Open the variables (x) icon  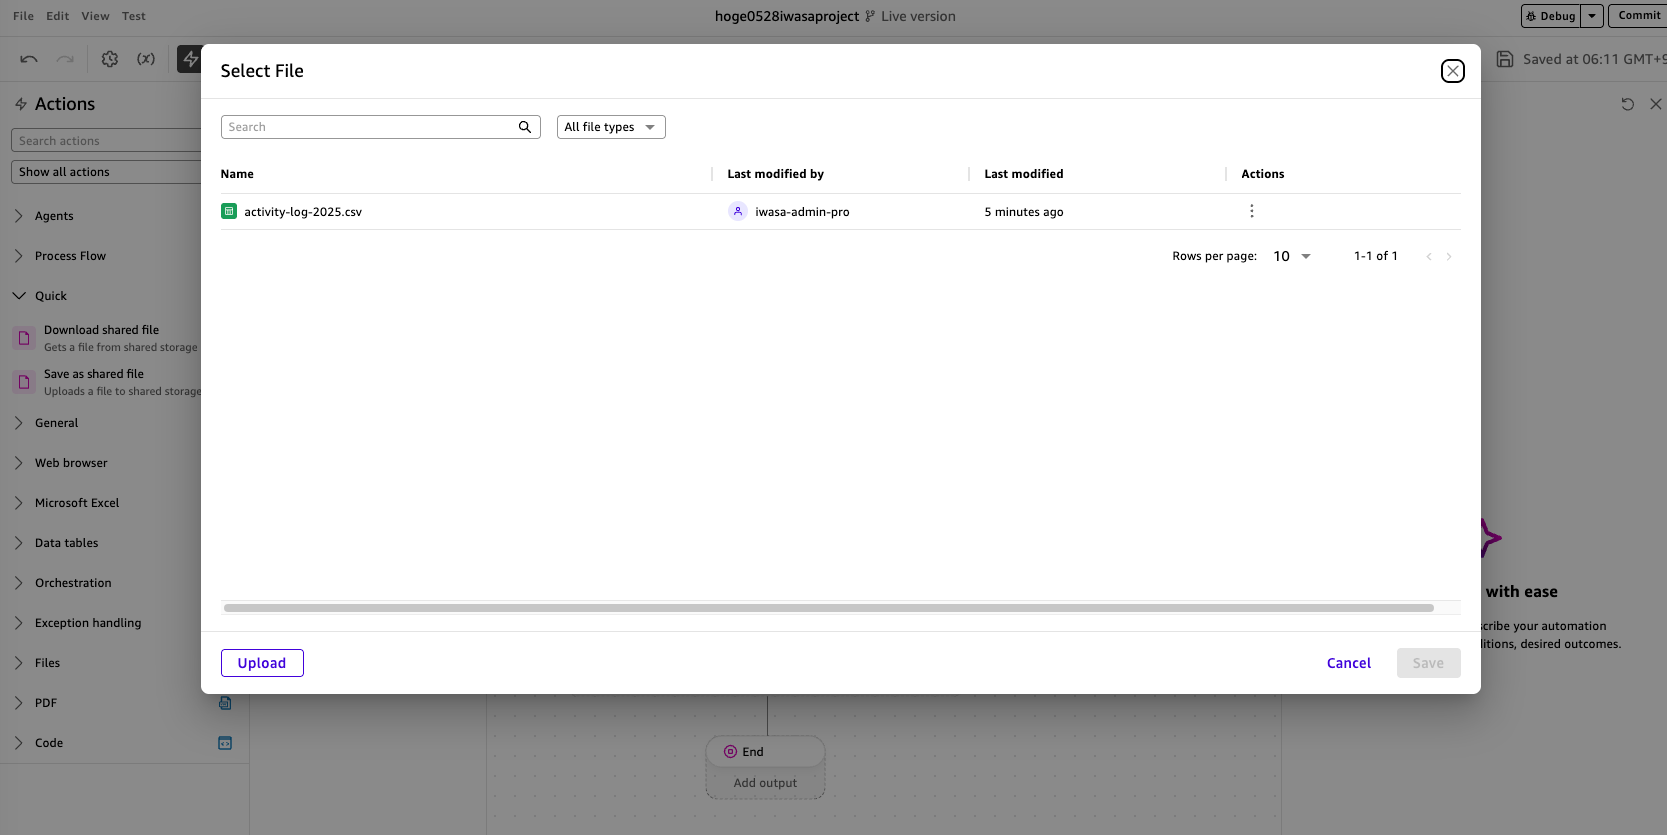[x=146, y=59]
